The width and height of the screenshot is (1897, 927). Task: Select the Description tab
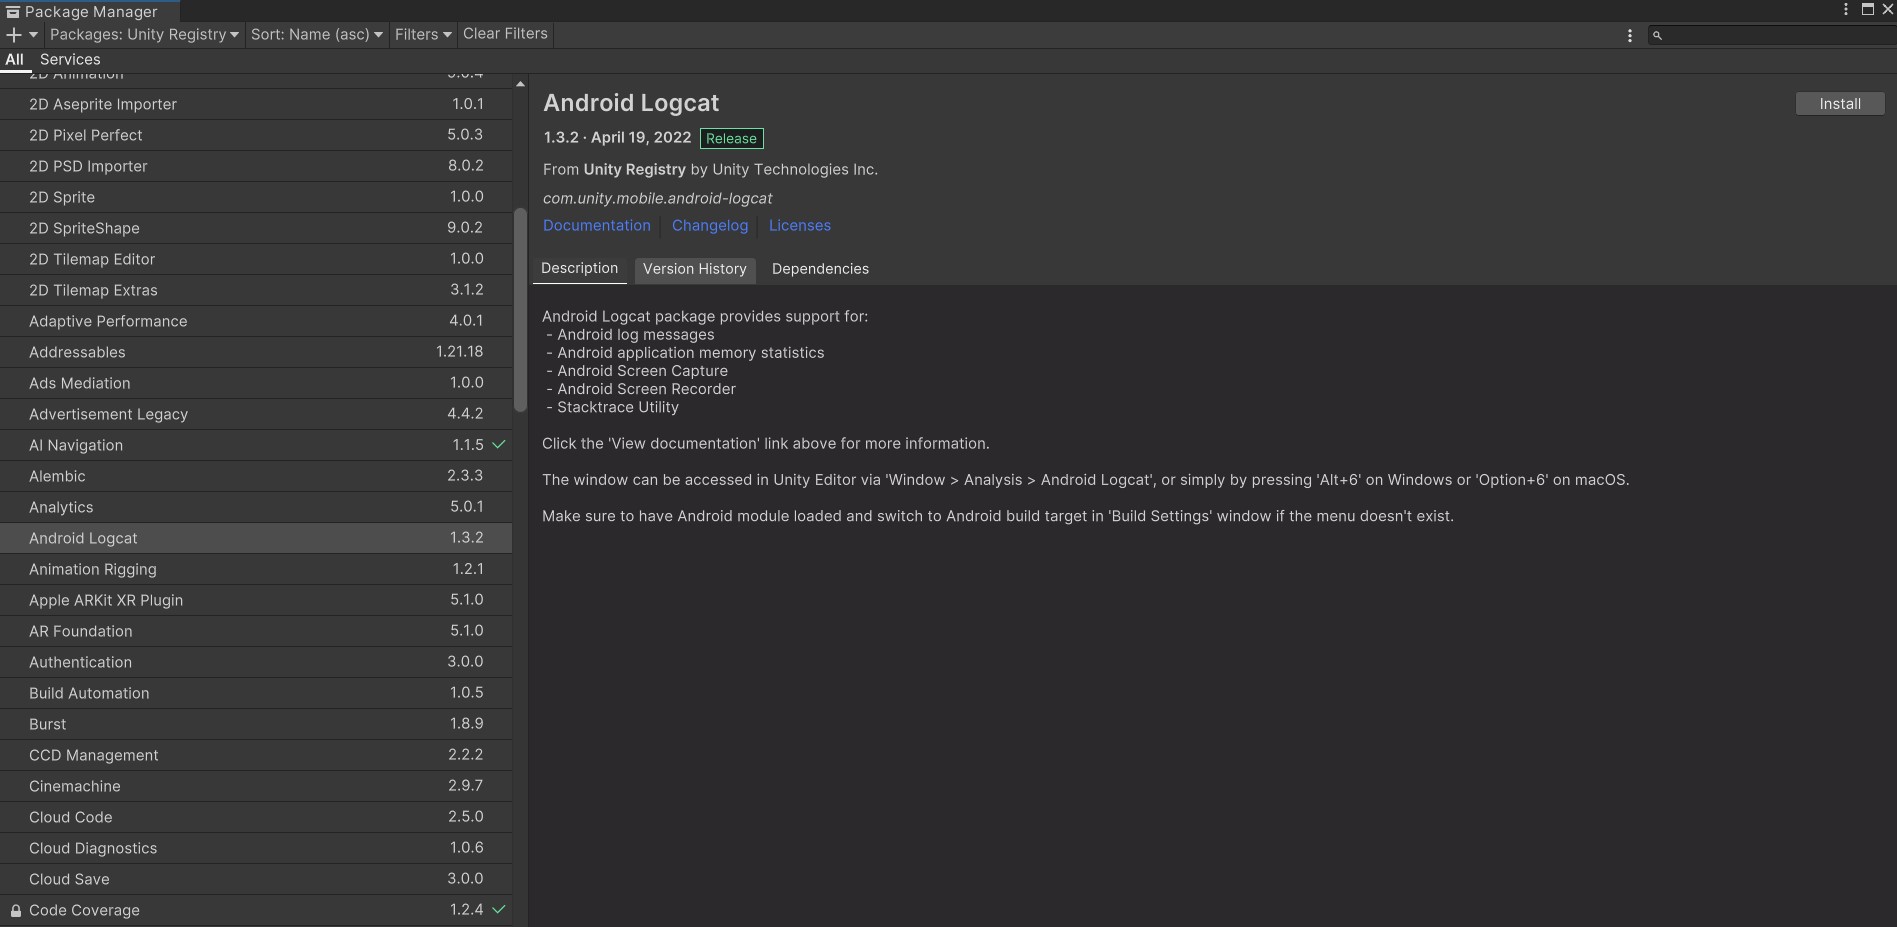pyautogui.click(x=580, y=269)
